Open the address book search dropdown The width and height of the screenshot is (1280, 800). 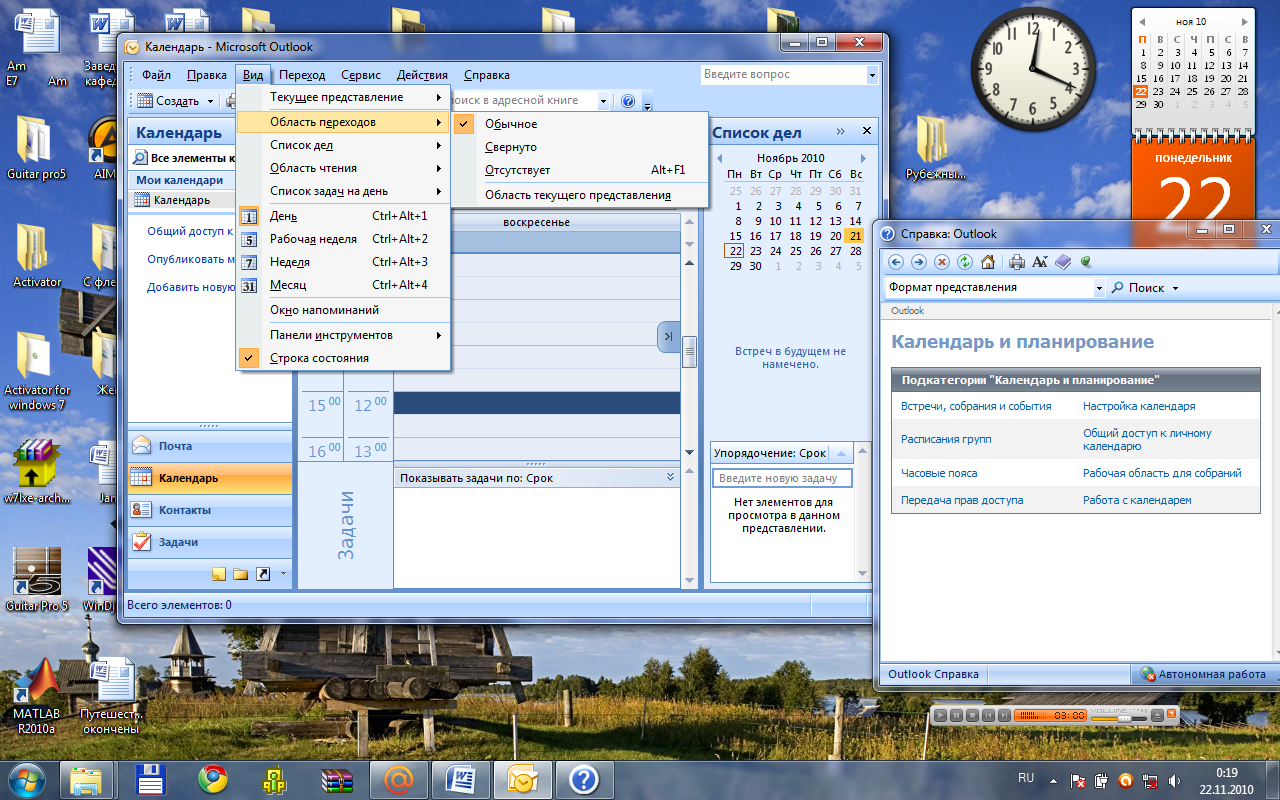603,101
